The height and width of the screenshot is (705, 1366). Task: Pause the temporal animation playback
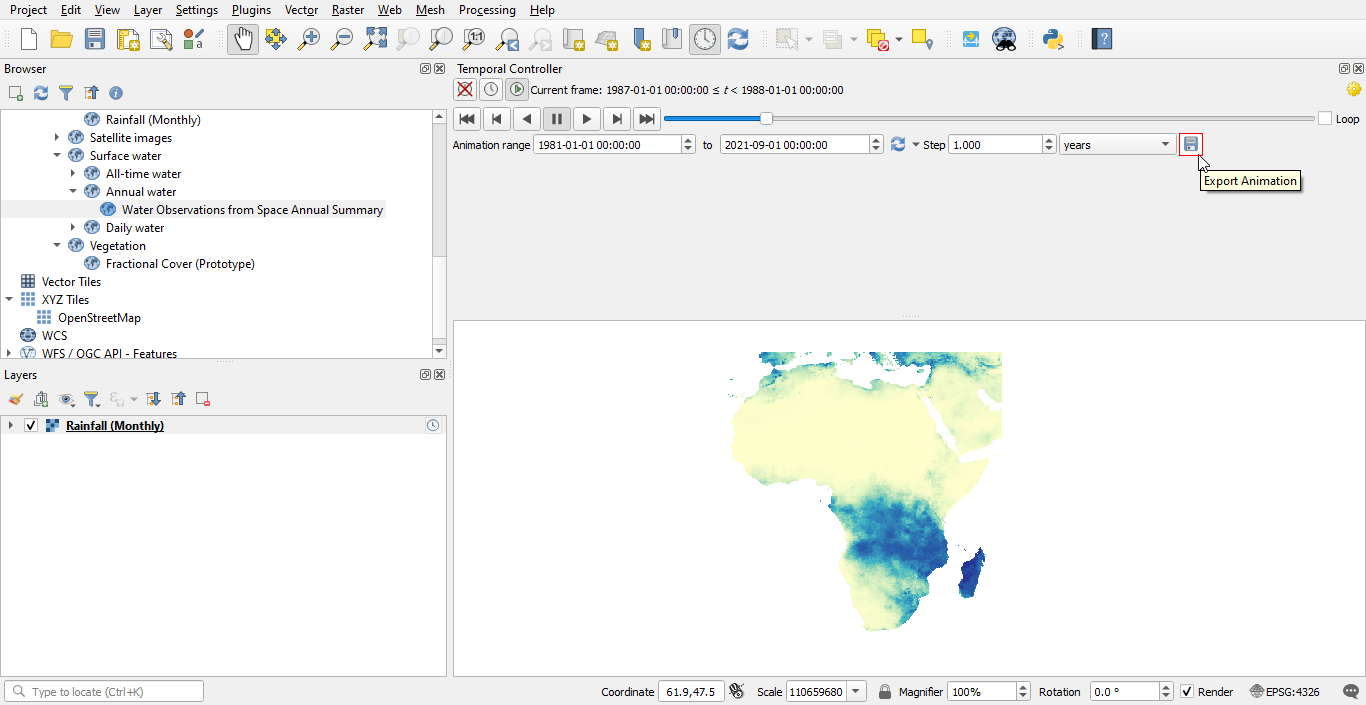[x=556, y=118]
